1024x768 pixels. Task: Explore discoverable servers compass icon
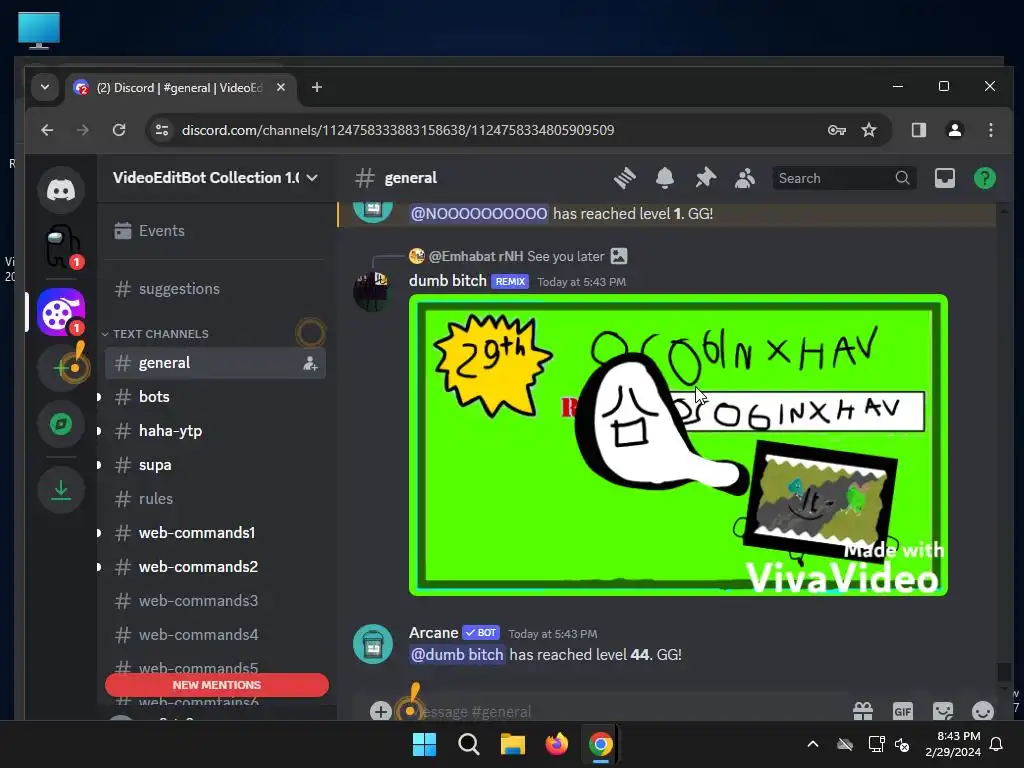(x=61, y=424)
